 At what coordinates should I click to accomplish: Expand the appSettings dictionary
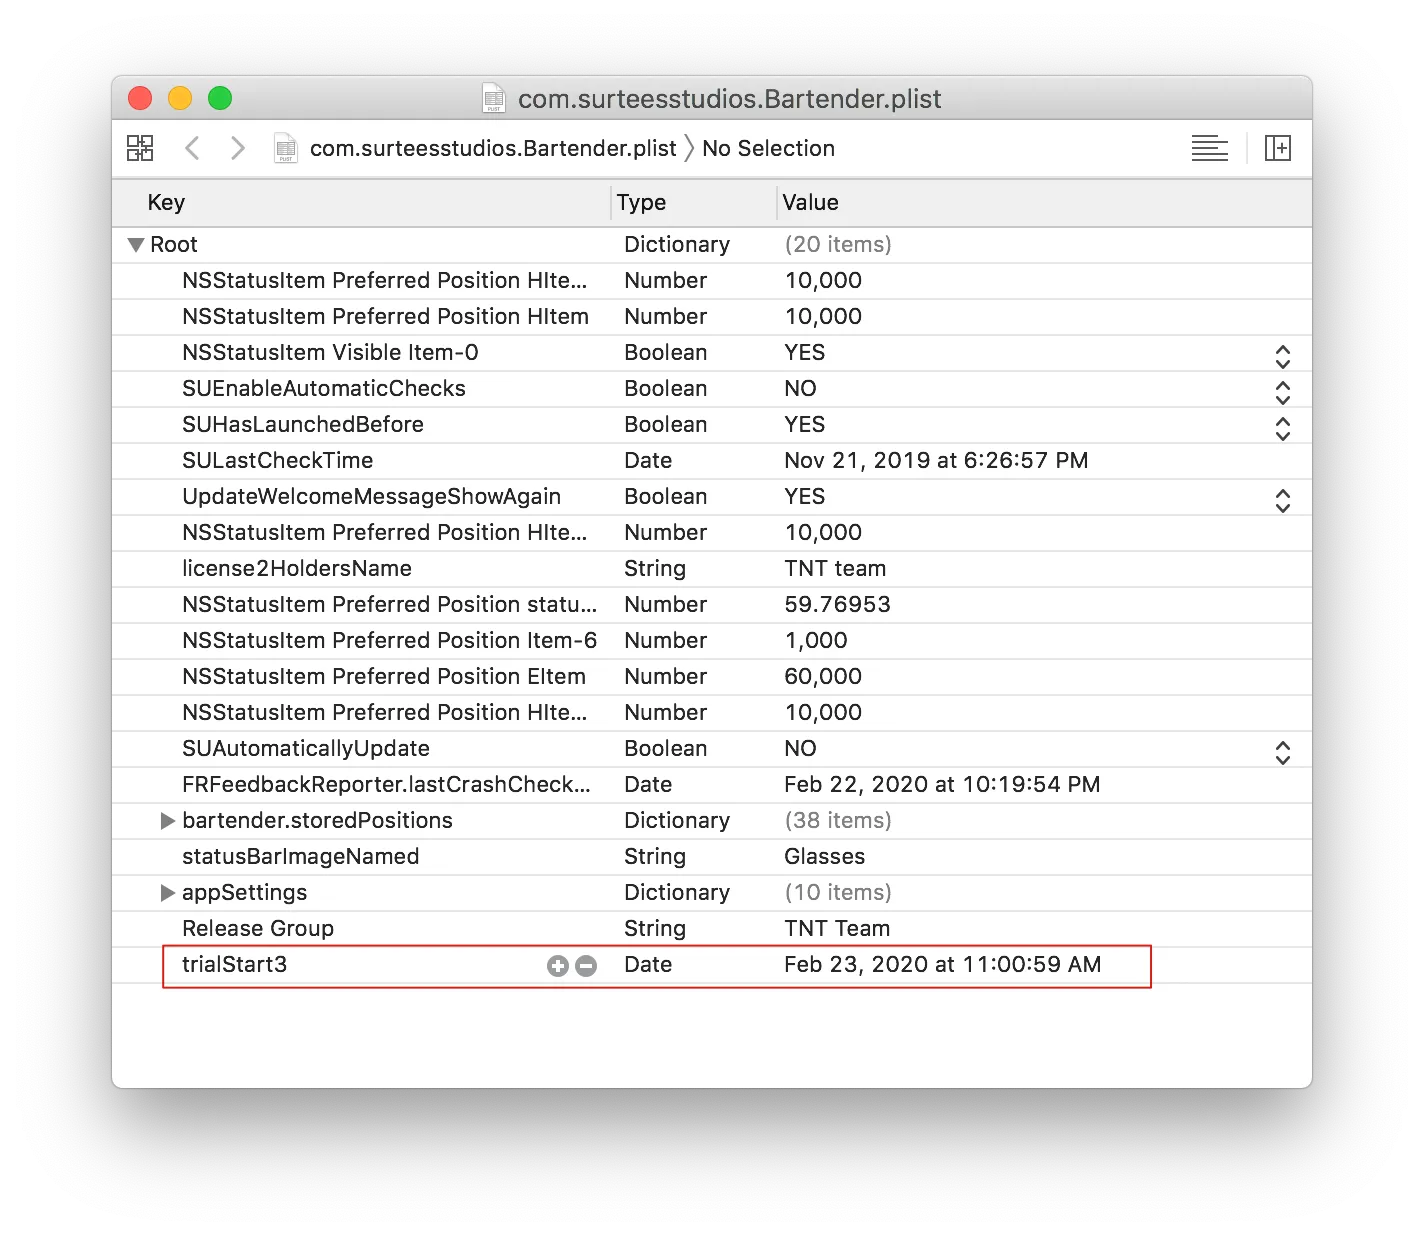168,892
